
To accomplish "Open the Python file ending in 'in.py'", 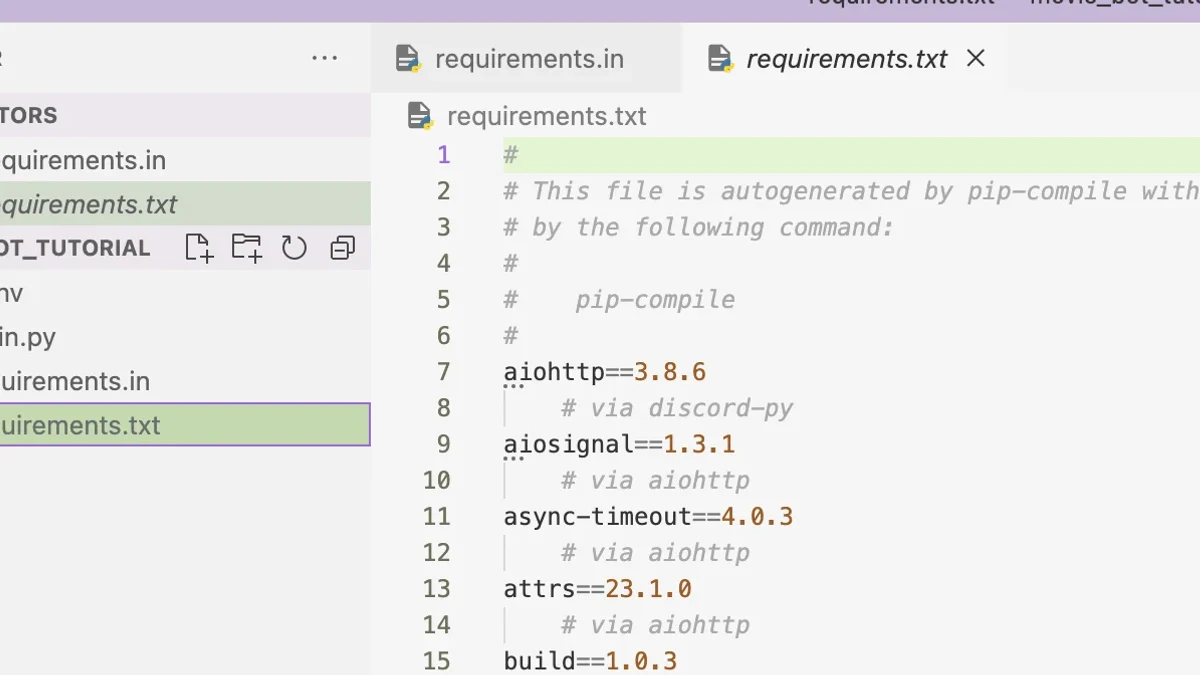I will coord(185,337).
